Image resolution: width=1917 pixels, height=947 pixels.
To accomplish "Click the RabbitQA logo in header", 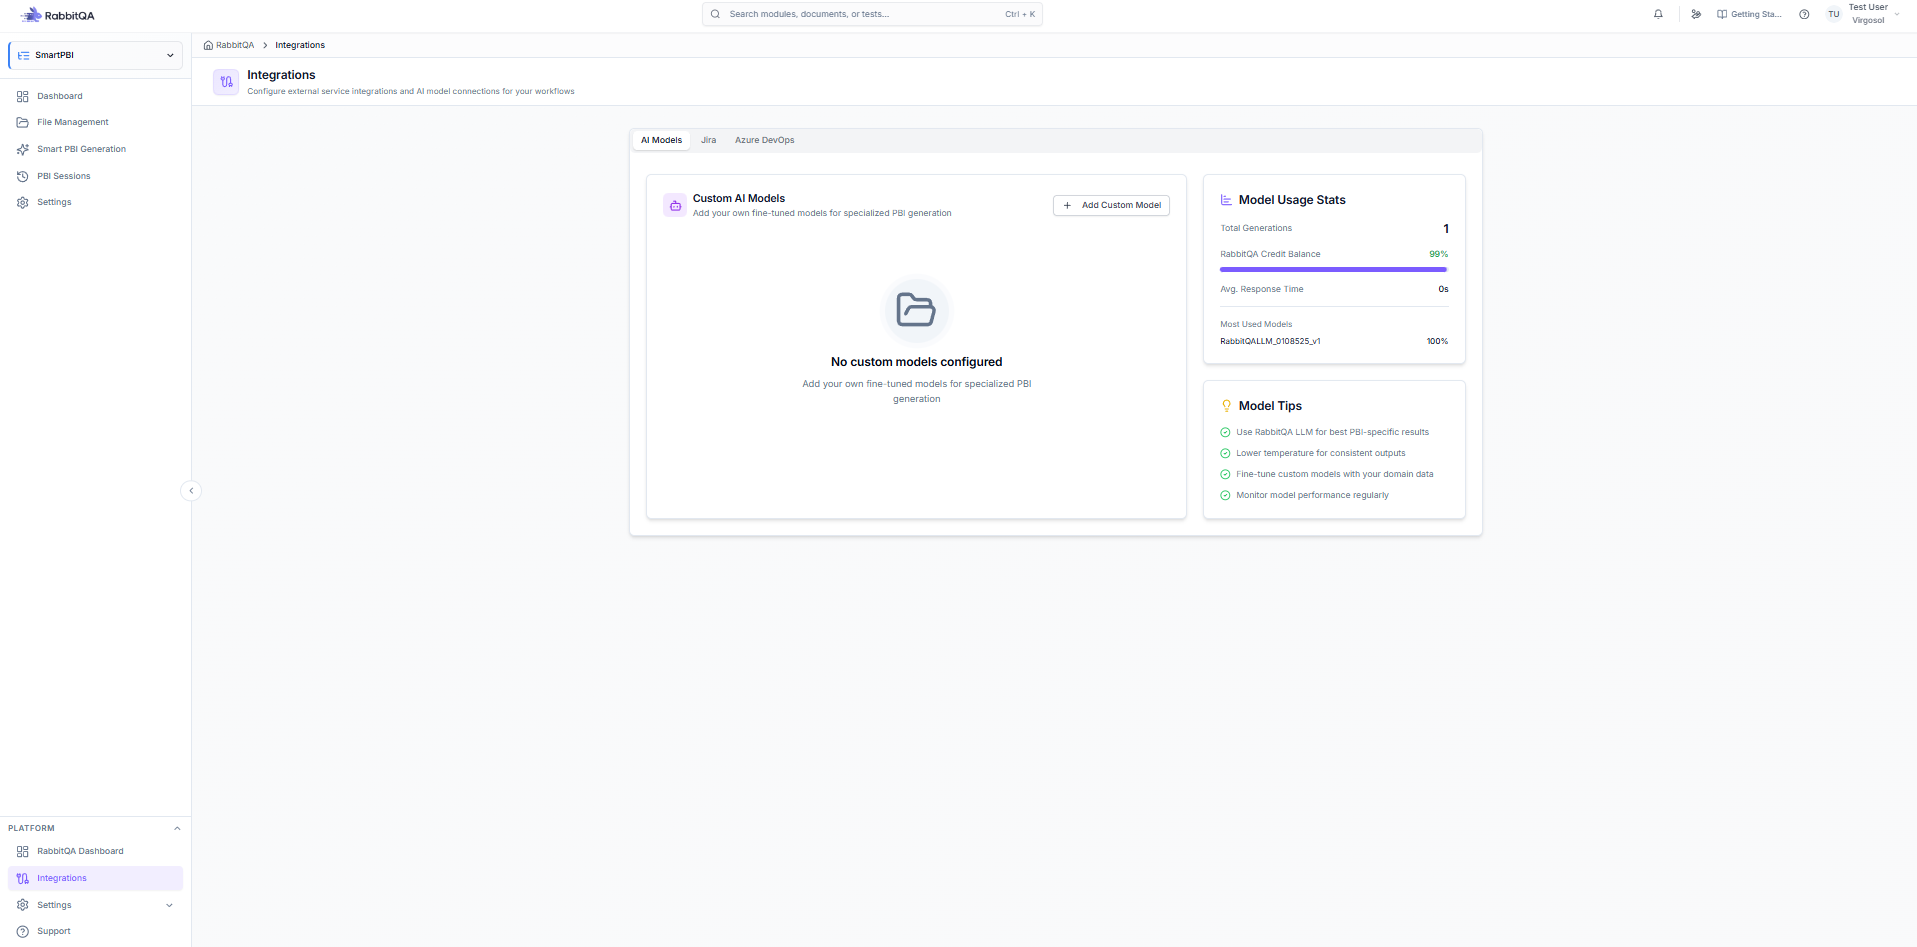I will coord(57,15).
